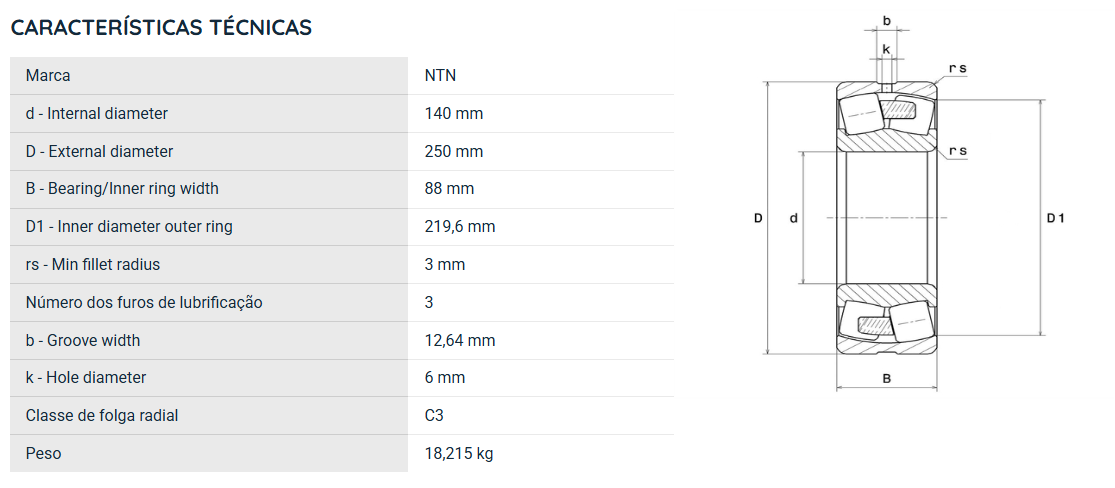Click the 219,6 mm value
Screen dimensions: 1115x488
click(460, 226)
